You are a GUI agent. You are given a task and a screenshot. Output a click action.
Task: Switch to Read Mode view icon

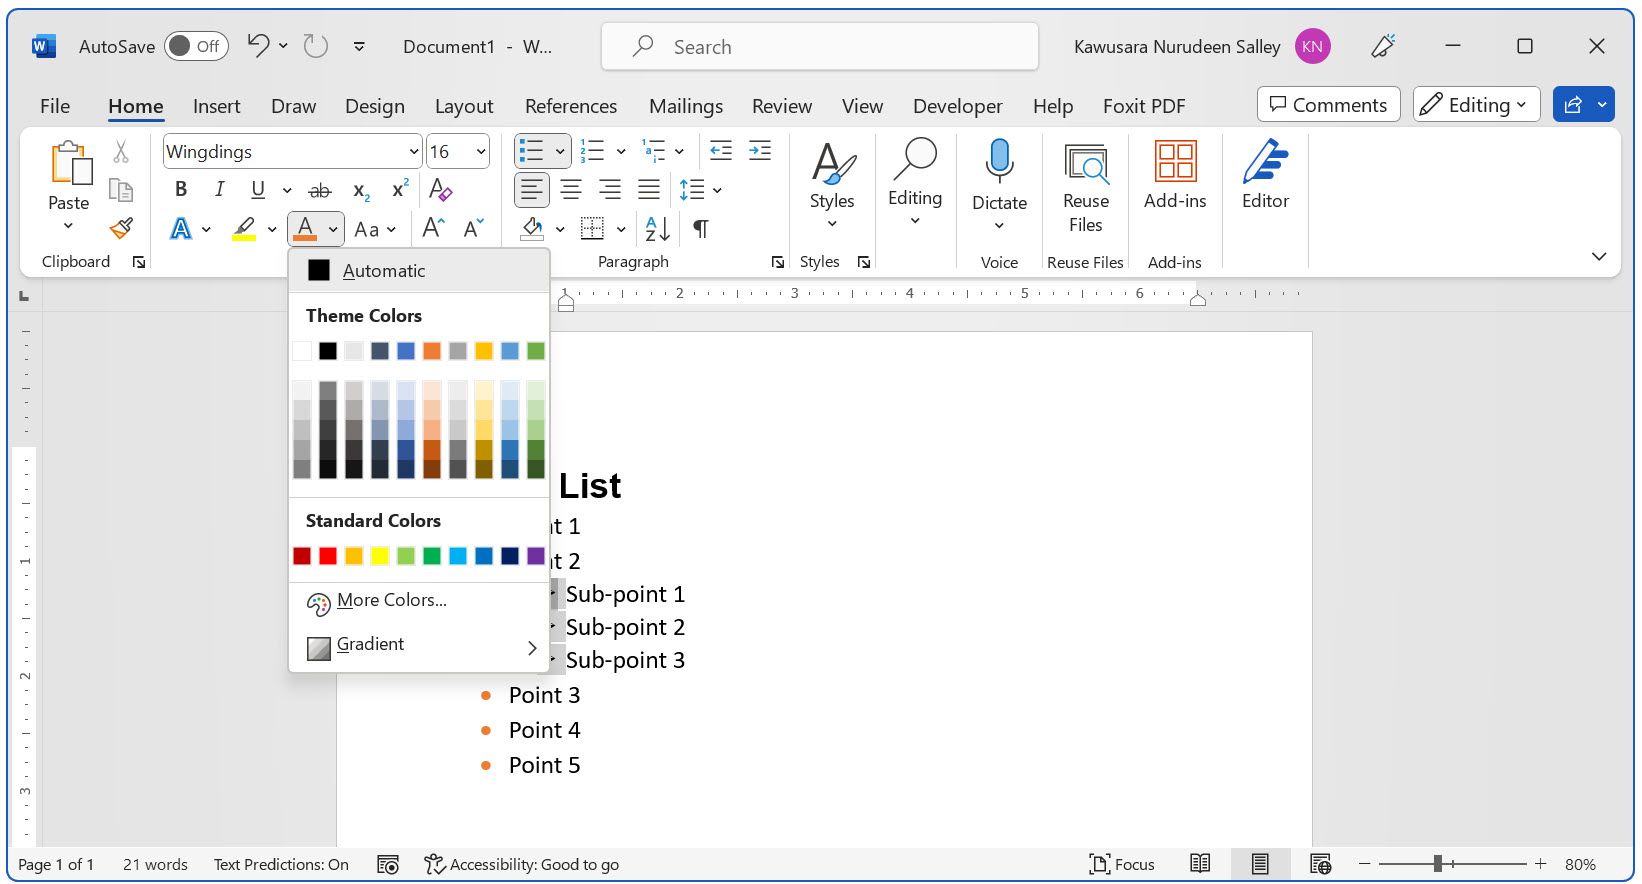click(x=1200, y=863)
